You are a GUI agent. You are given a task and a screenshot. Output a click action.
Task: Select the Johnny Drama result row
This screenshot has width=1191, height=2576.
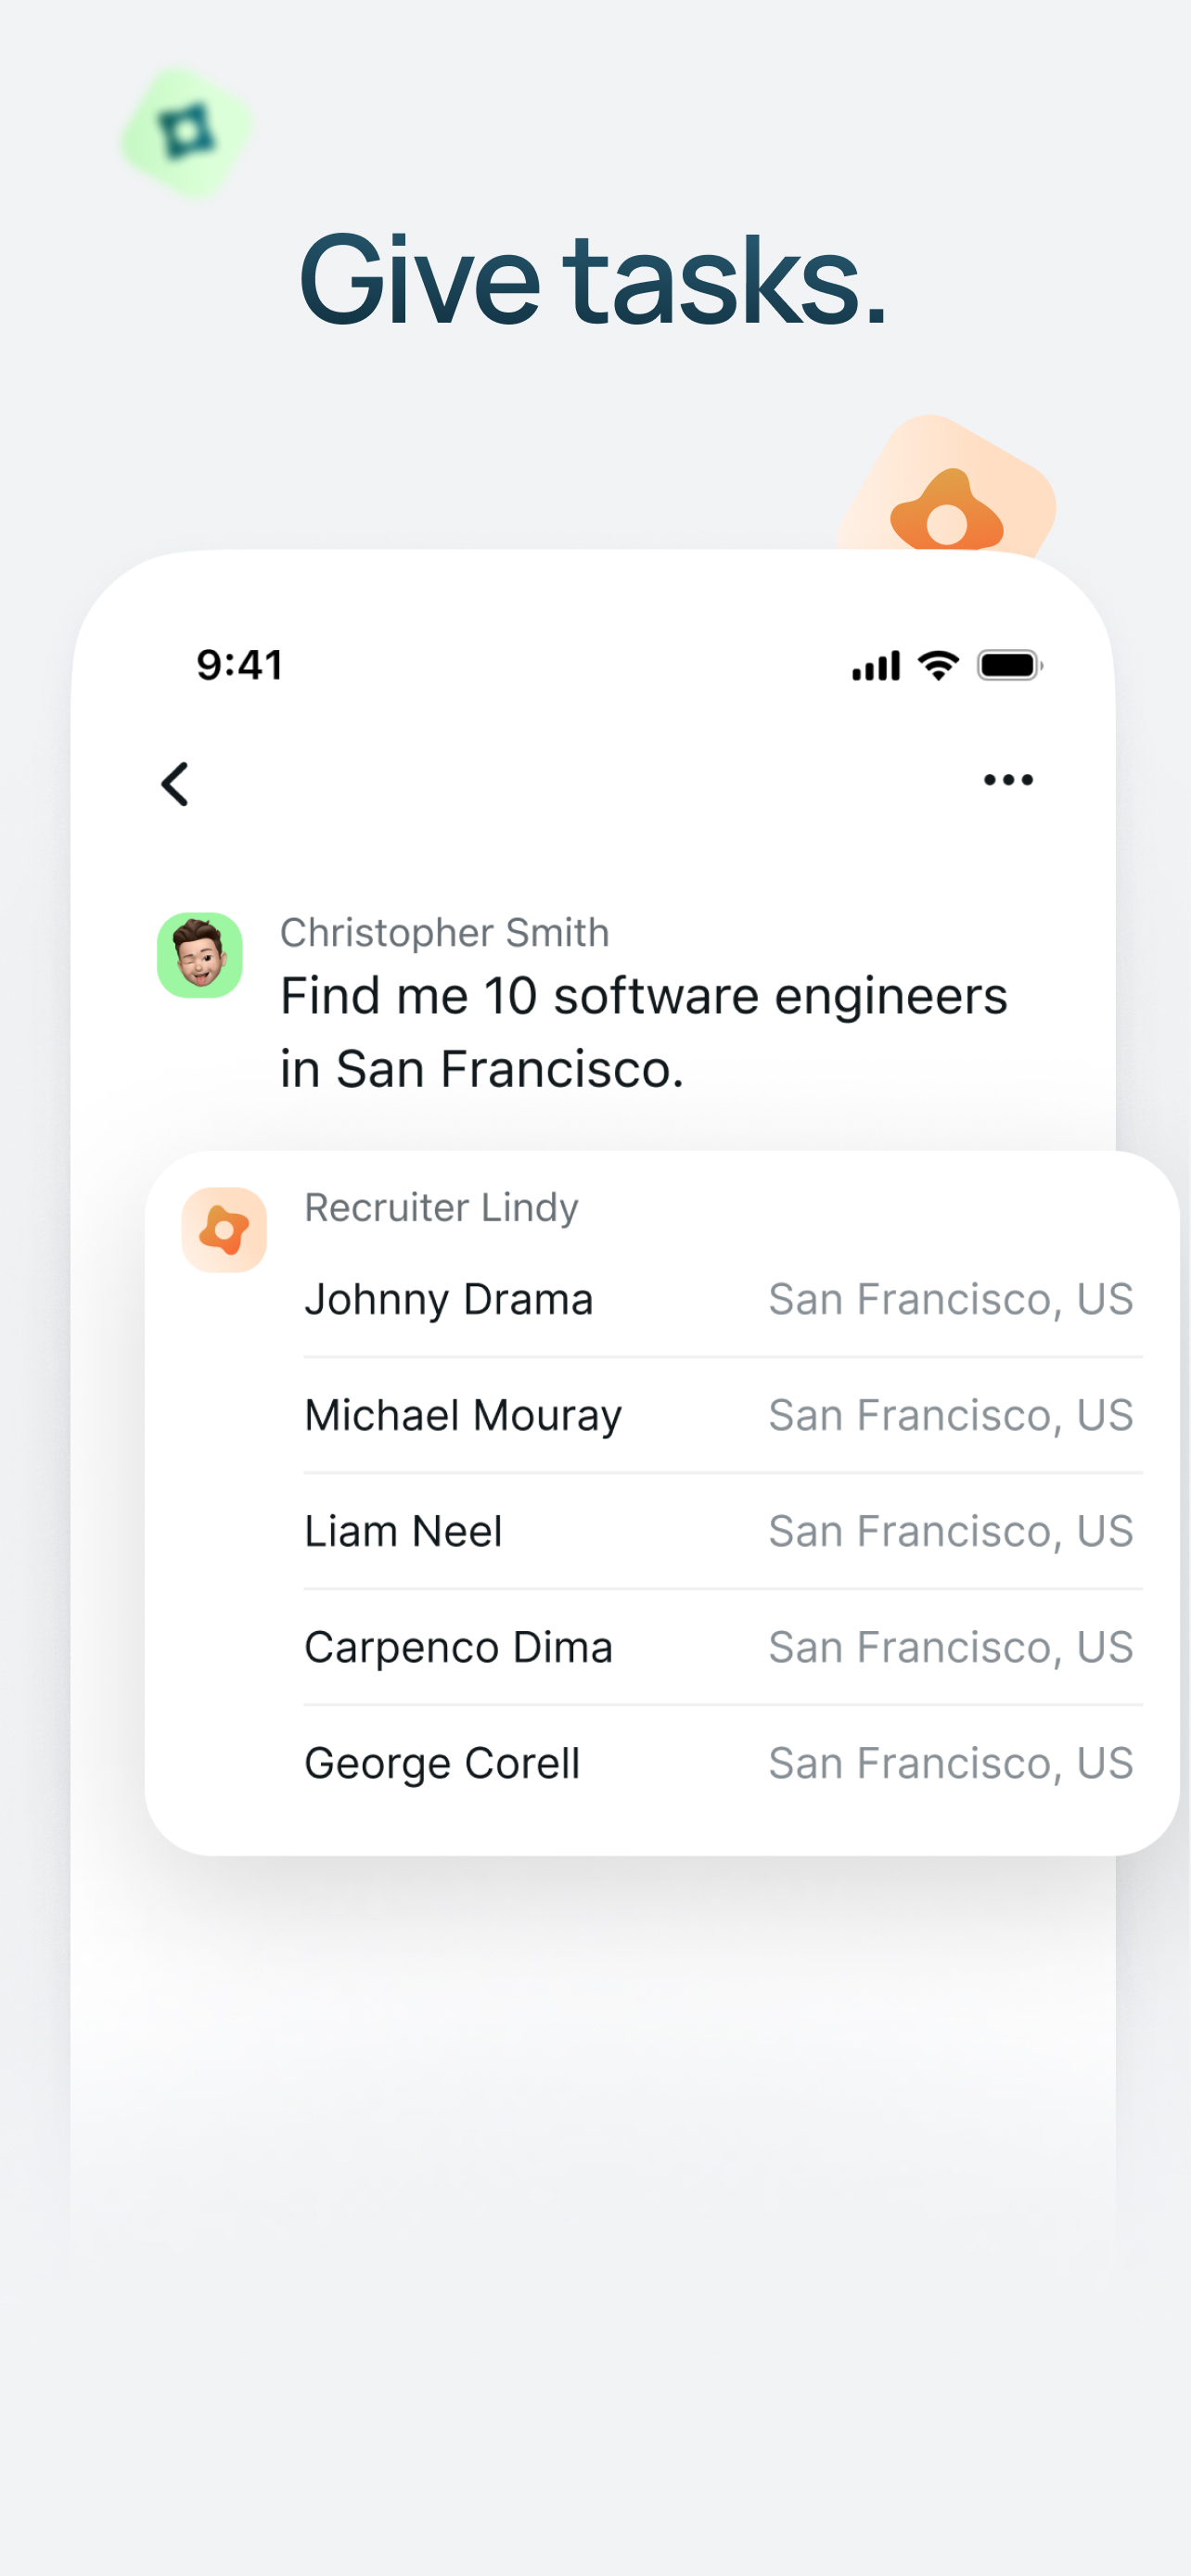pyautogui.click(x=723, y=1299)
